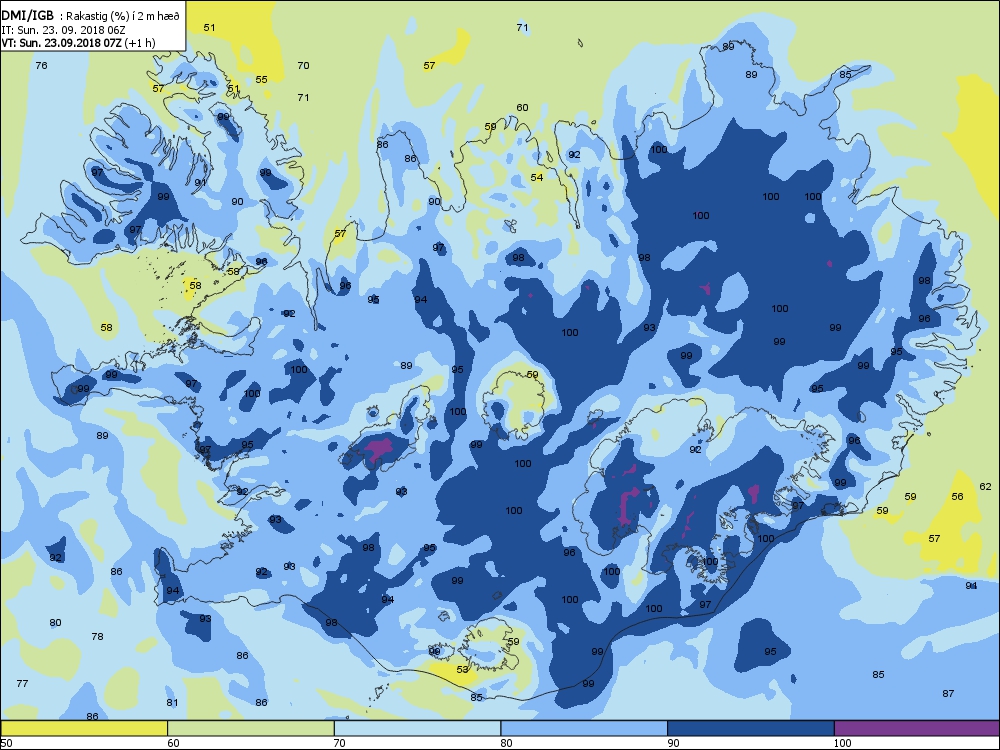Click the legend scale label 50
This screenshot has width=1000, height=750.
click(x=6, y=743)
